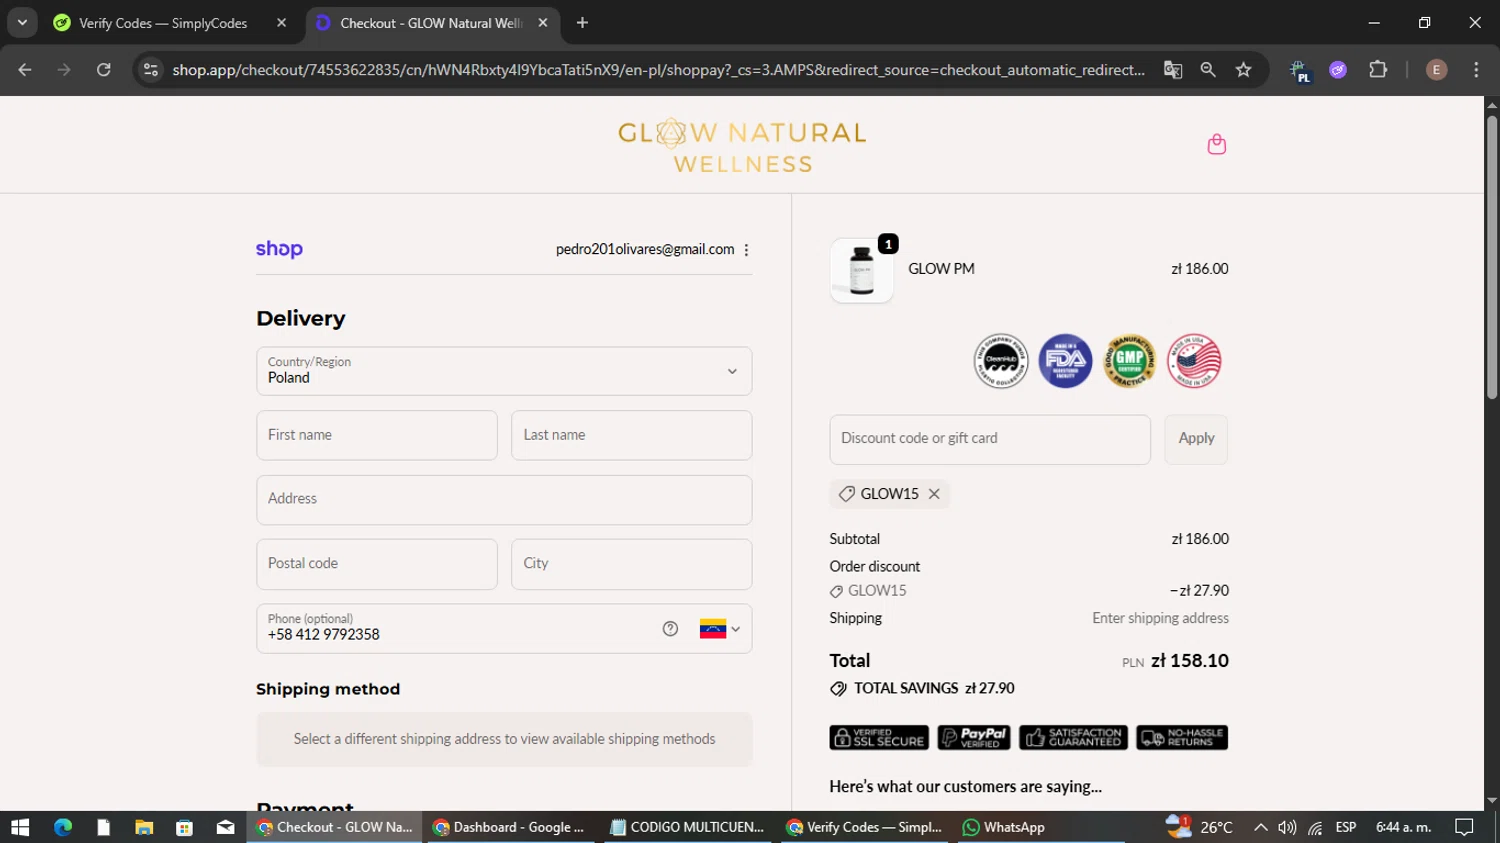
Task: Click the Postal code field
Action: point(377,564)
